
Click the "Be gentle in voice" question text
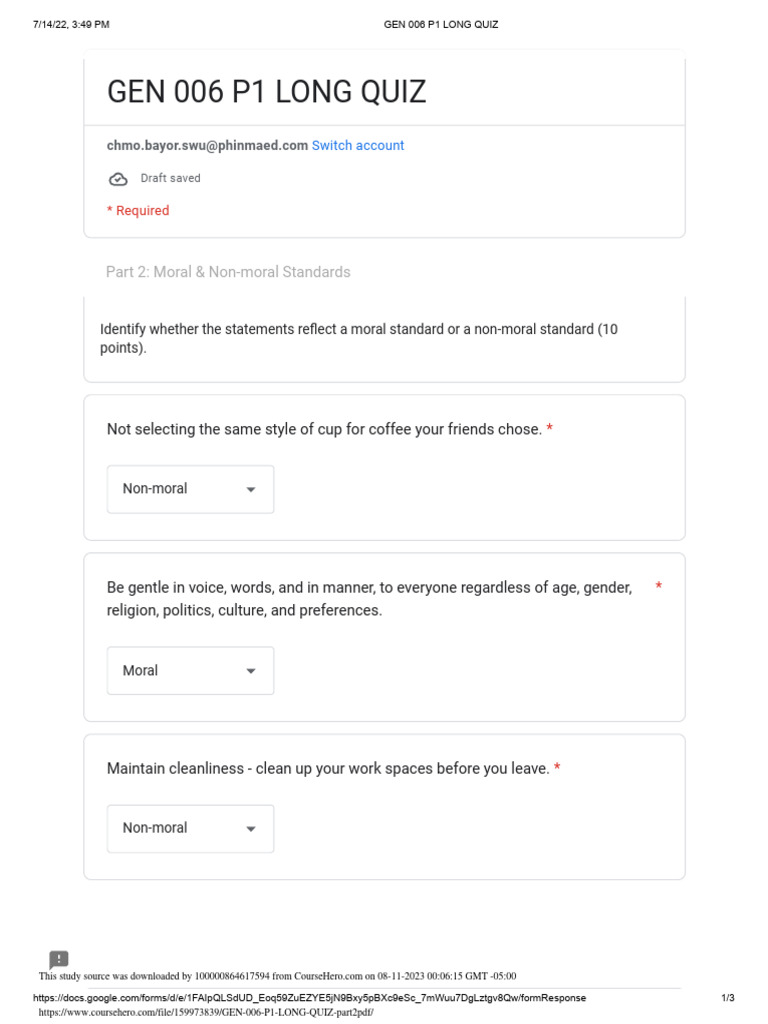369,598
